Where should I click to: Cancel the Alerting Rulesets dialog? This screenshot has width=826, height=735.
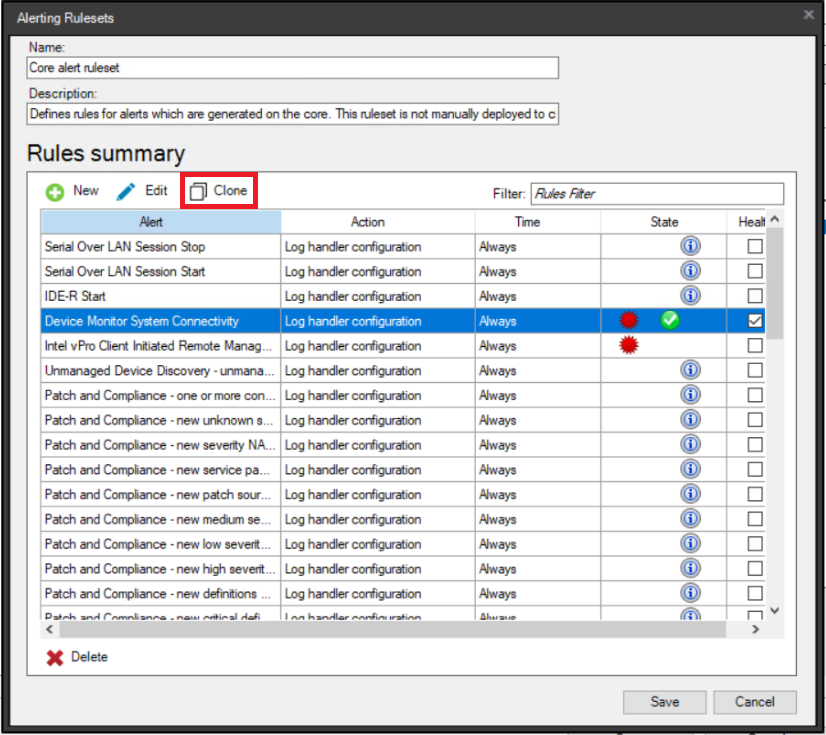[754, 701]
